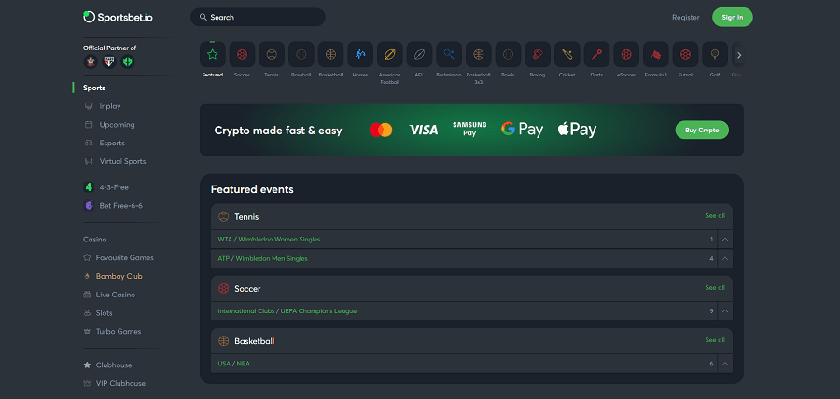Click See all for Soccer
Image resolution: width=840 pixels, height=399 pixels.
coord(715,288)
